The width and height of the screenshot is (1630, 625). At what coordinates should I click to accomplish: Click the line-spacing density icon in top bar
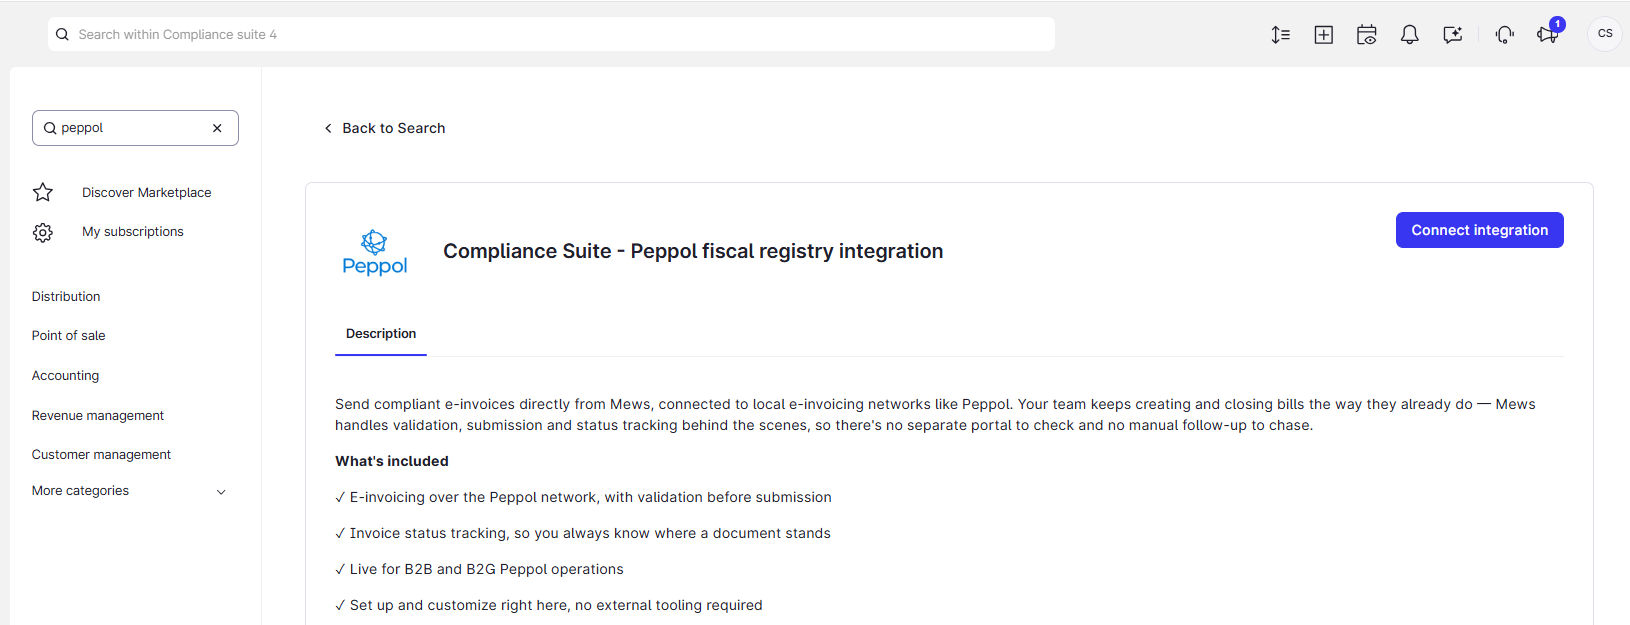coord(1280,35)
